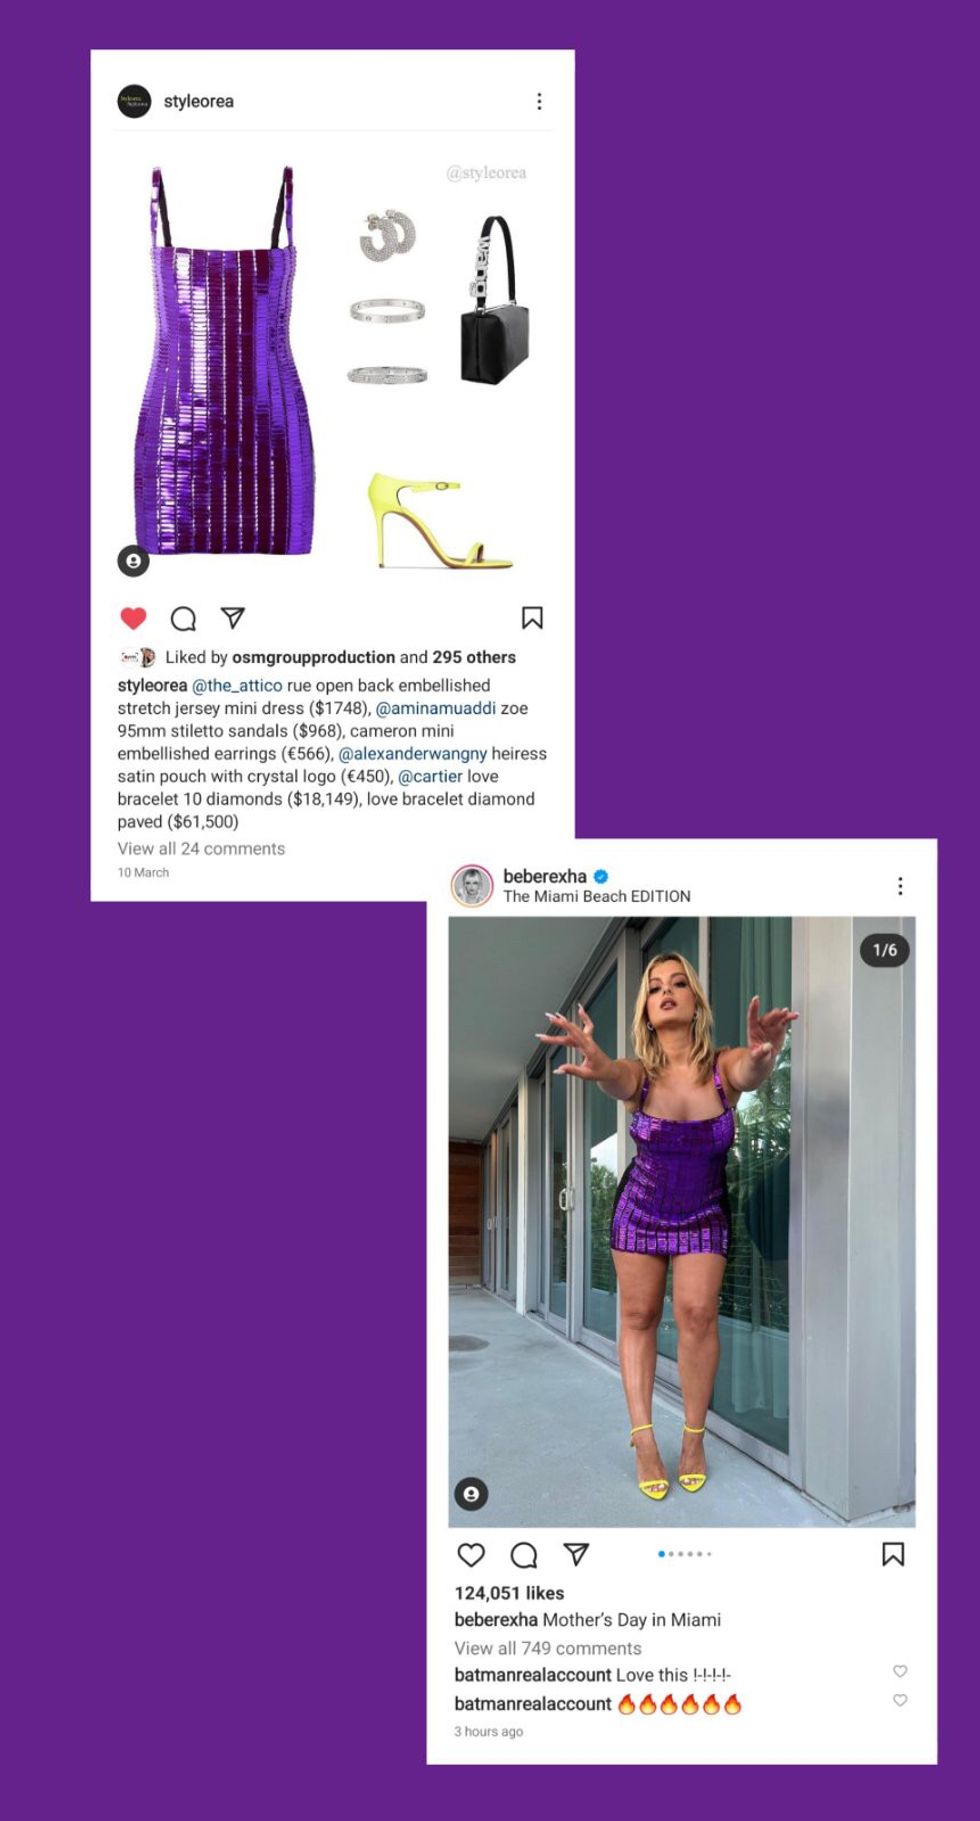Tap the comment bubble on beberexha post

click(x=524, y=1555)
